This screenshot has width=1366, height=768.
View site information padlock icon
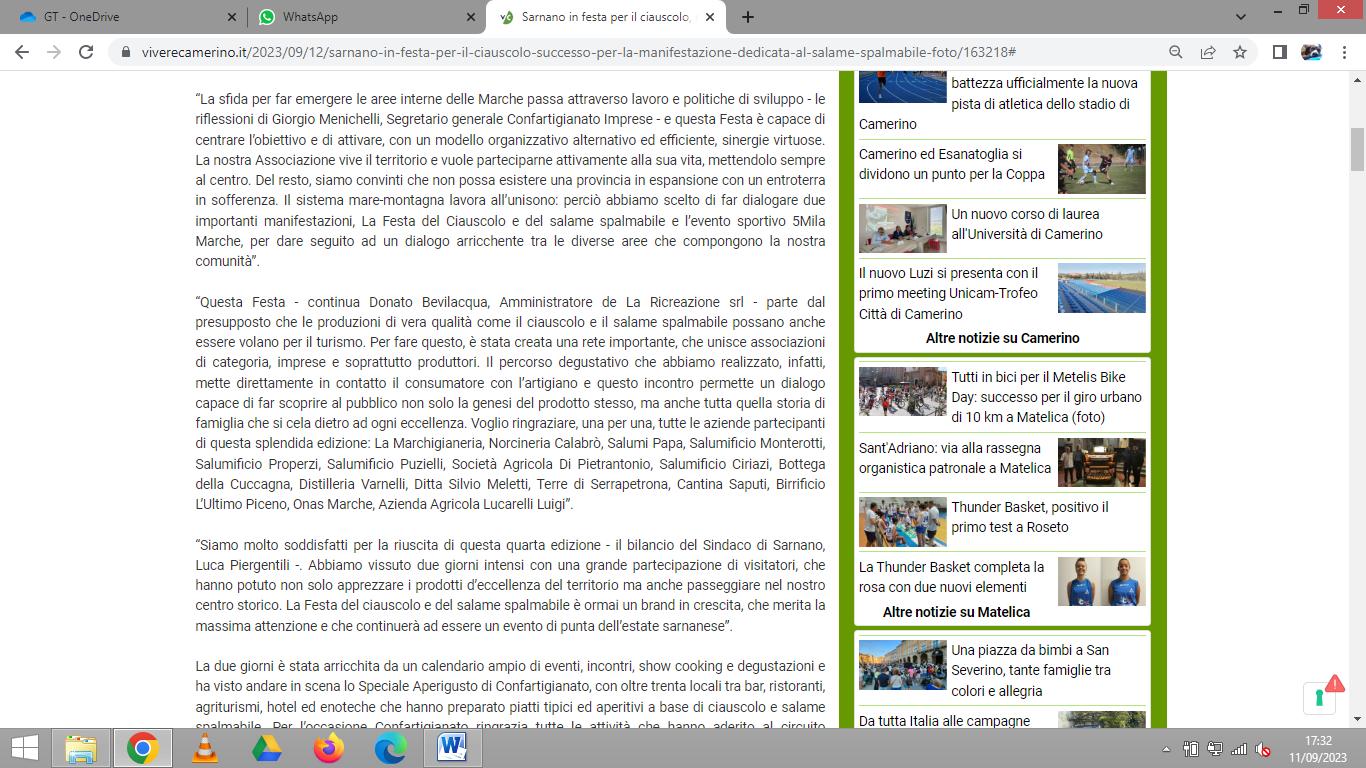pos(126,52)
